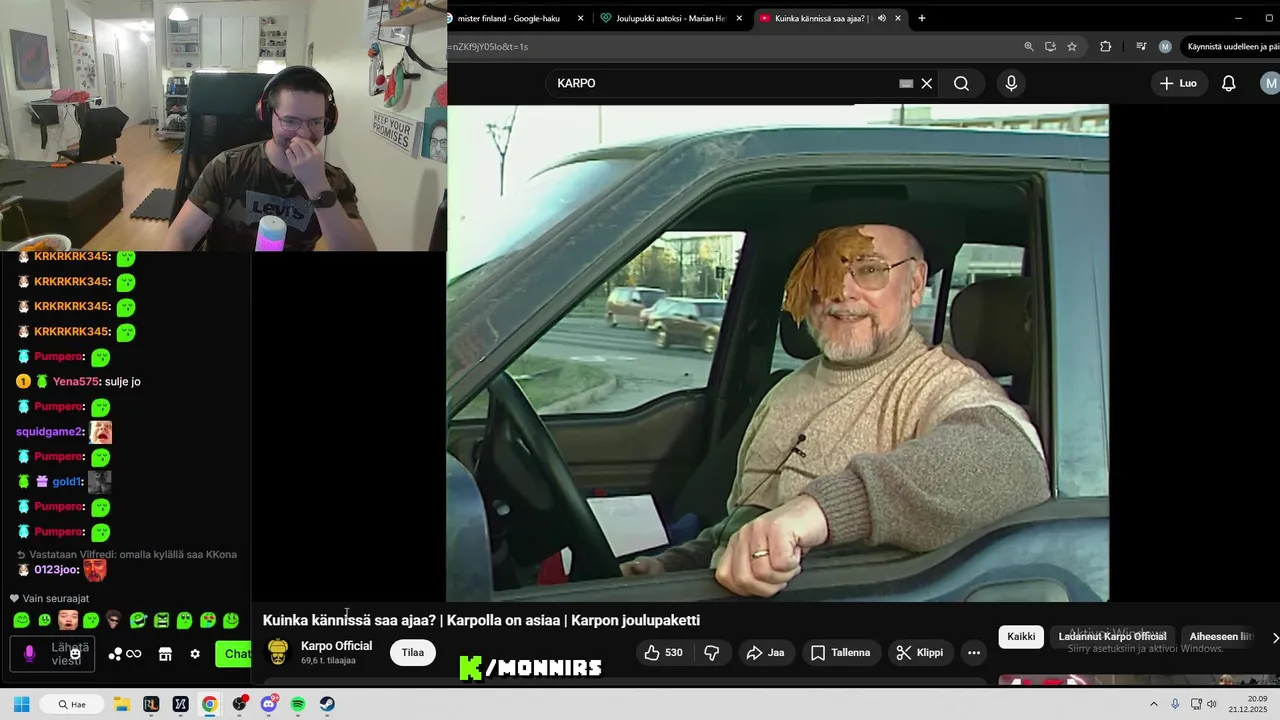Open Chrome media control icon
Screen dimensions: 1280x720
coord(1141,46)
